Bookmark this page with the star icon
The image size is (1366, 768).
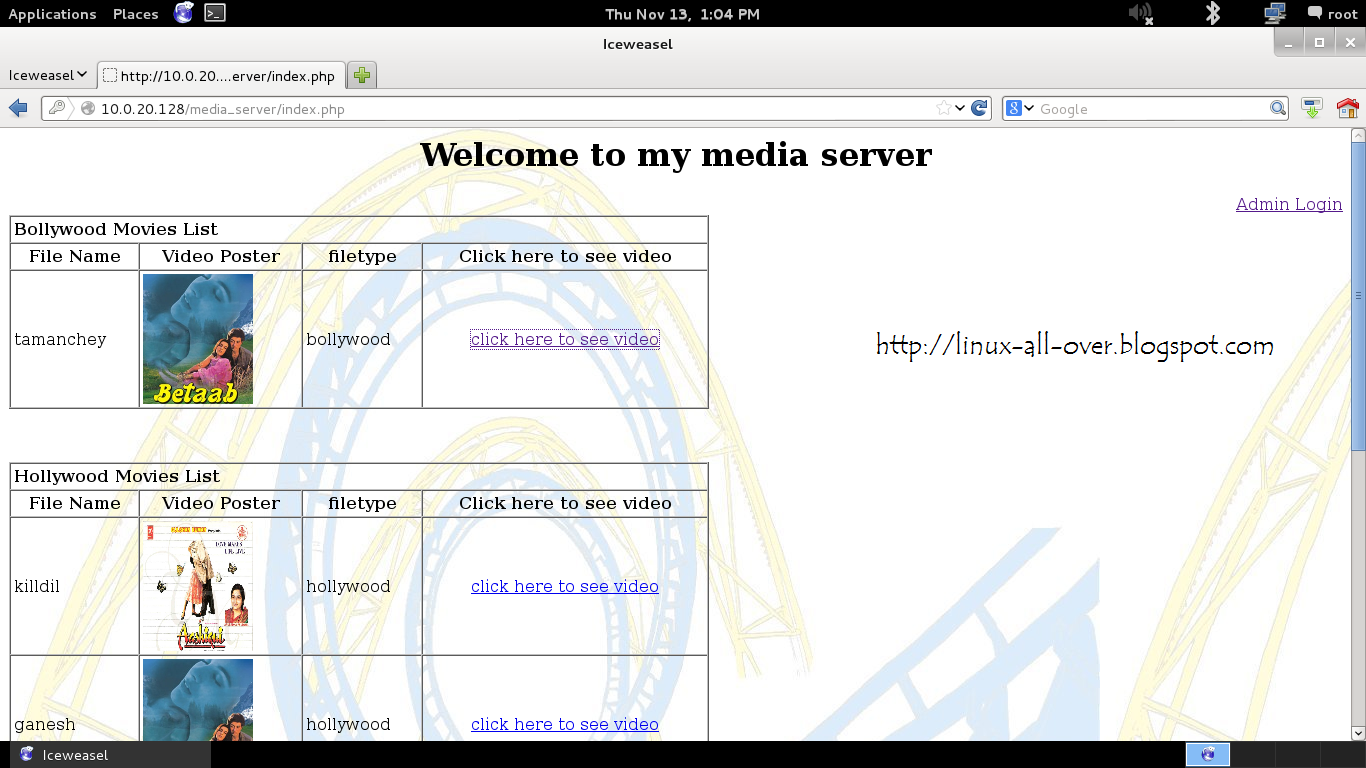pyautogui.click(x=943, y=108)
